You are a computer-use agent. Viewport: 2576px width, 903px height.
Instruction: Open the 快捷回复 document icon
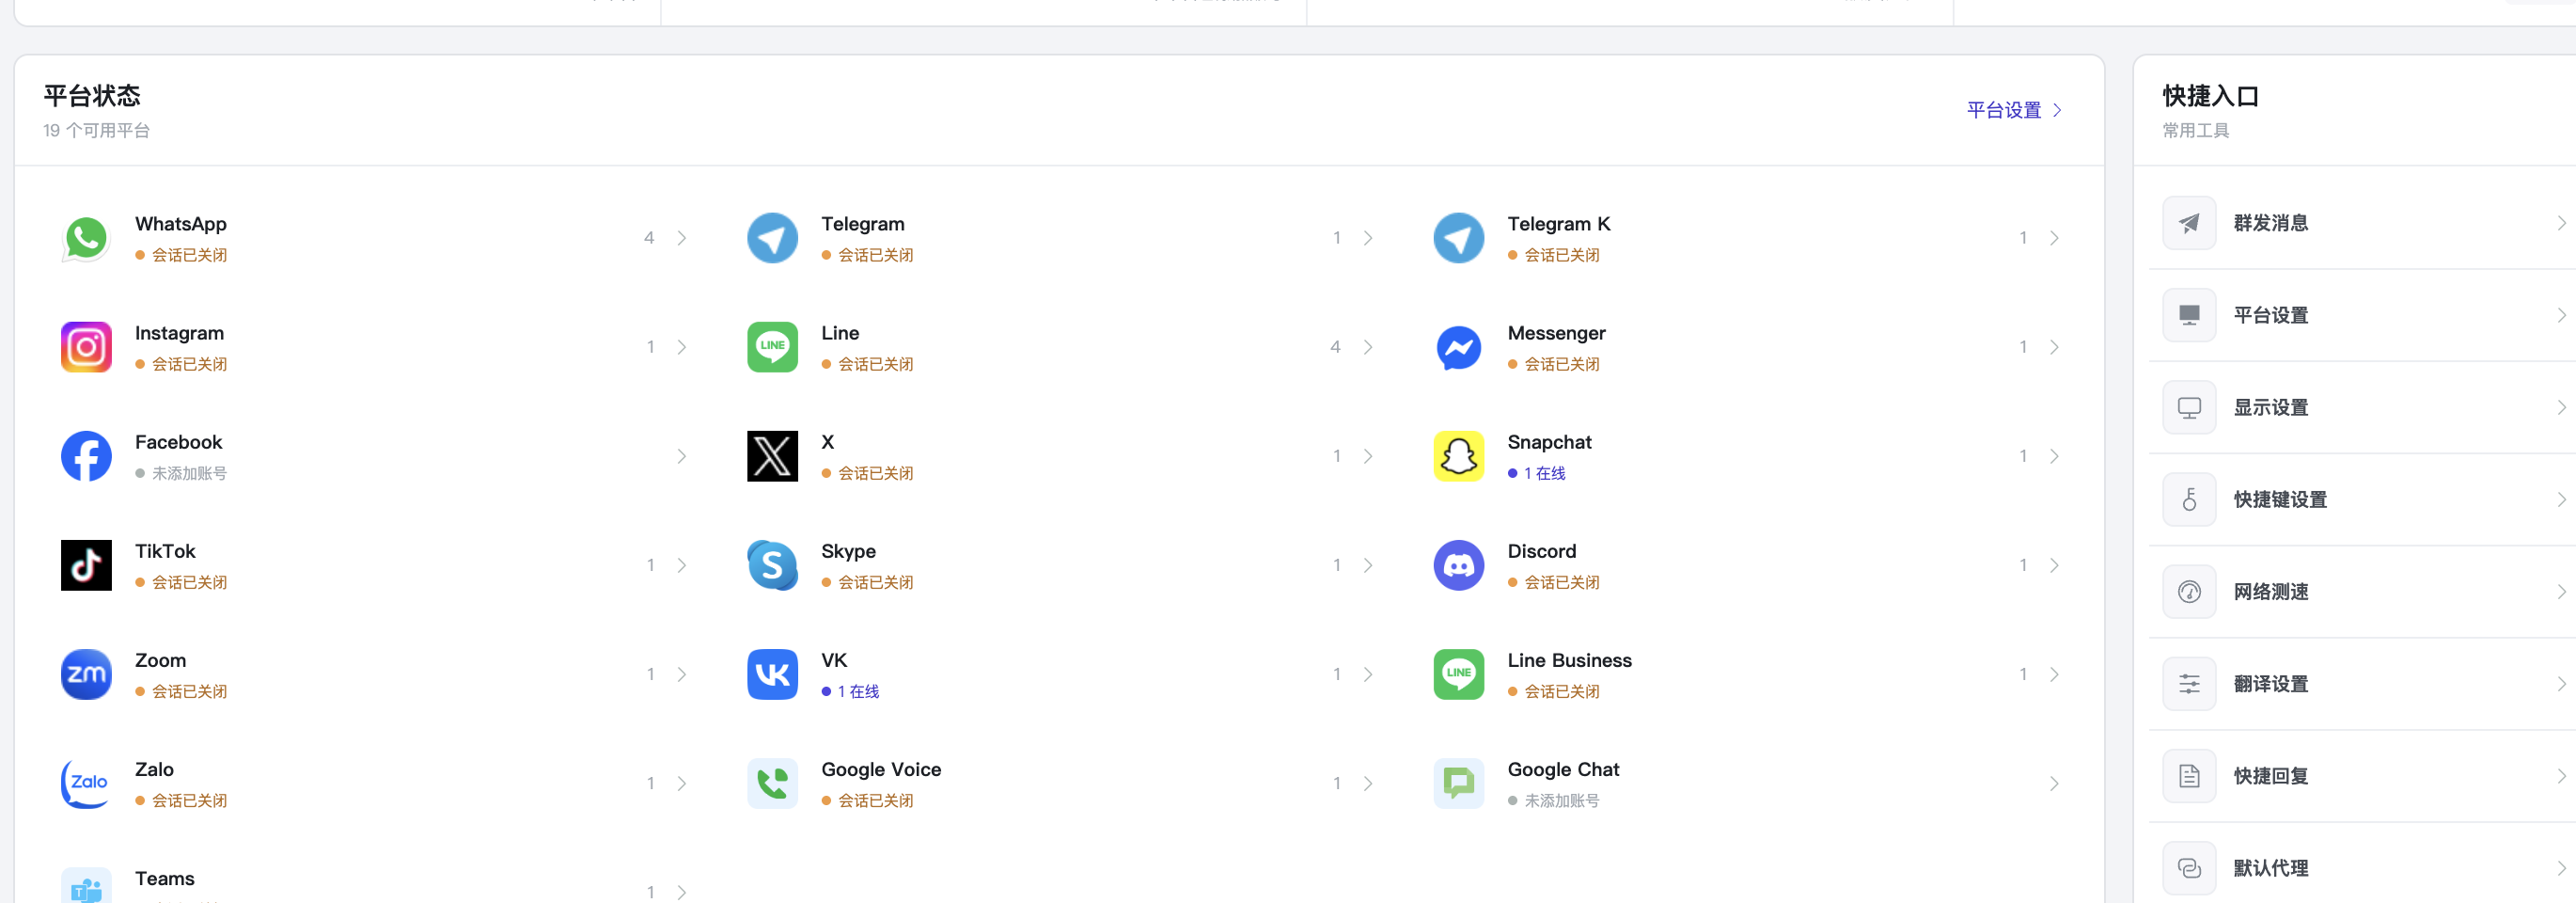pos(2189,776)
